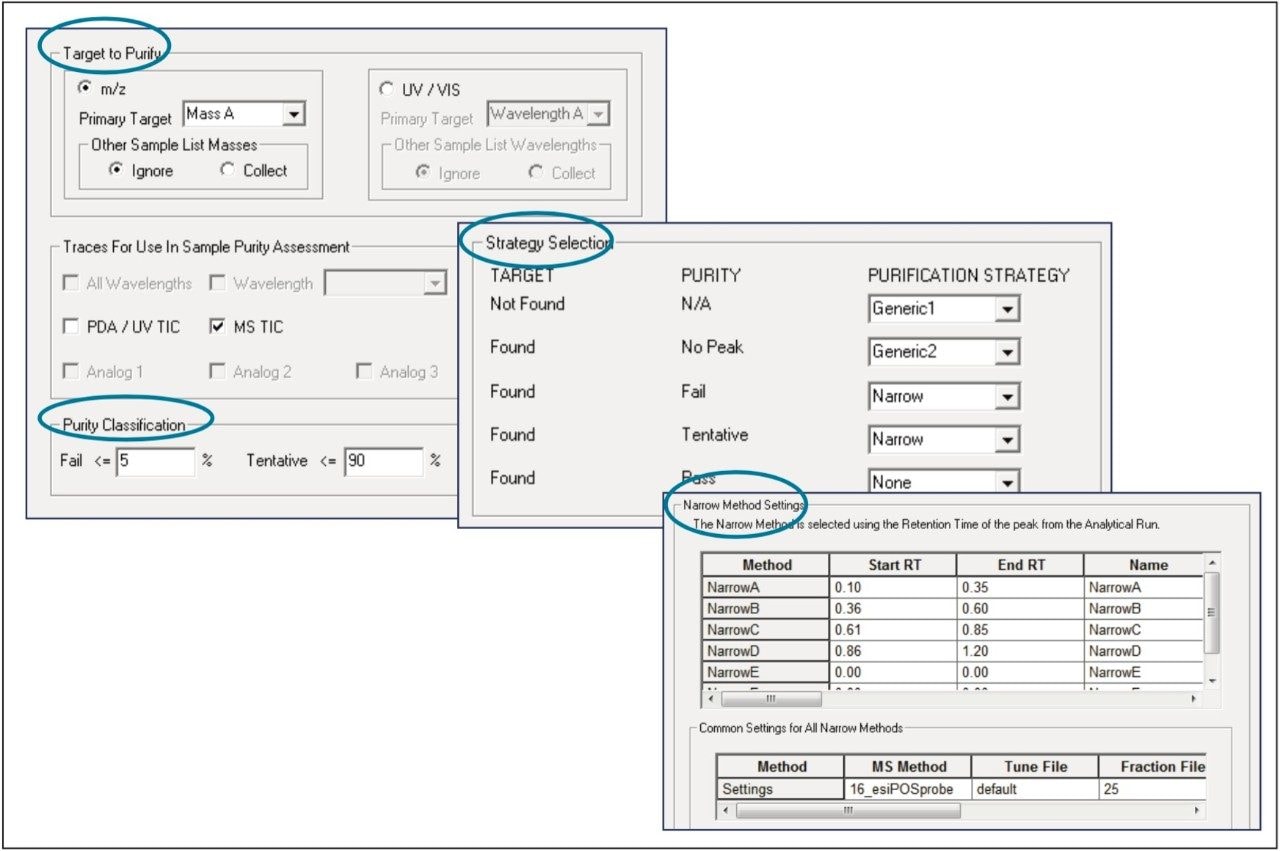
Task: Select the UV / VIS radio button
Action: 387,89
